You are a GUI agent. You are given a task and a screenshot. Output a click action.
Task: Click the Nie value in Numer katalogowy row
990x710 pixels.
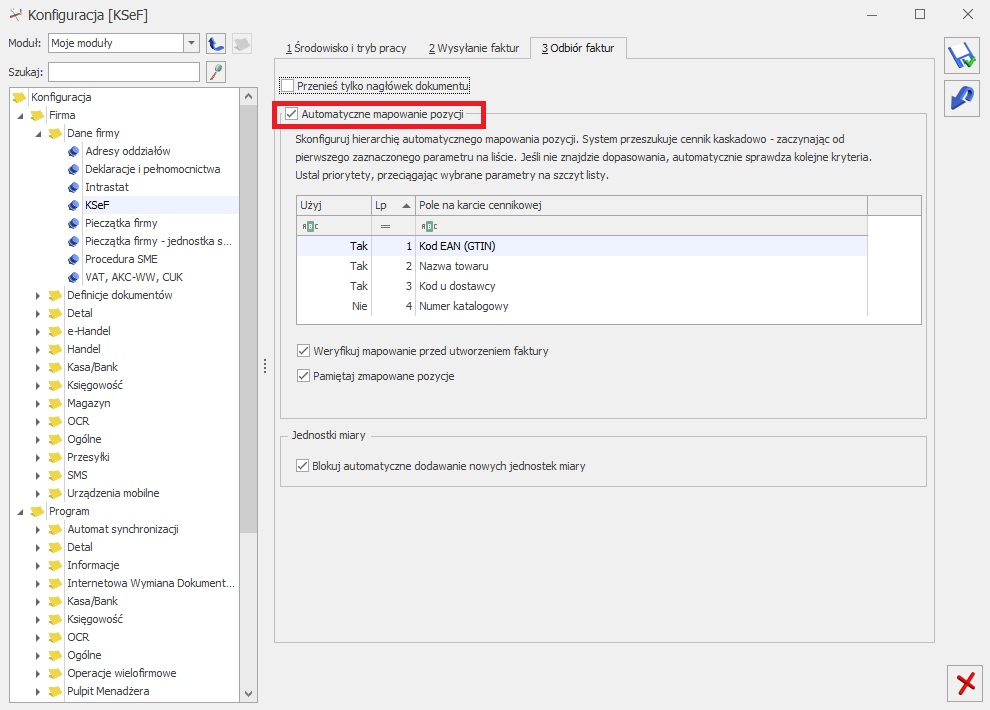coord(359,306)
